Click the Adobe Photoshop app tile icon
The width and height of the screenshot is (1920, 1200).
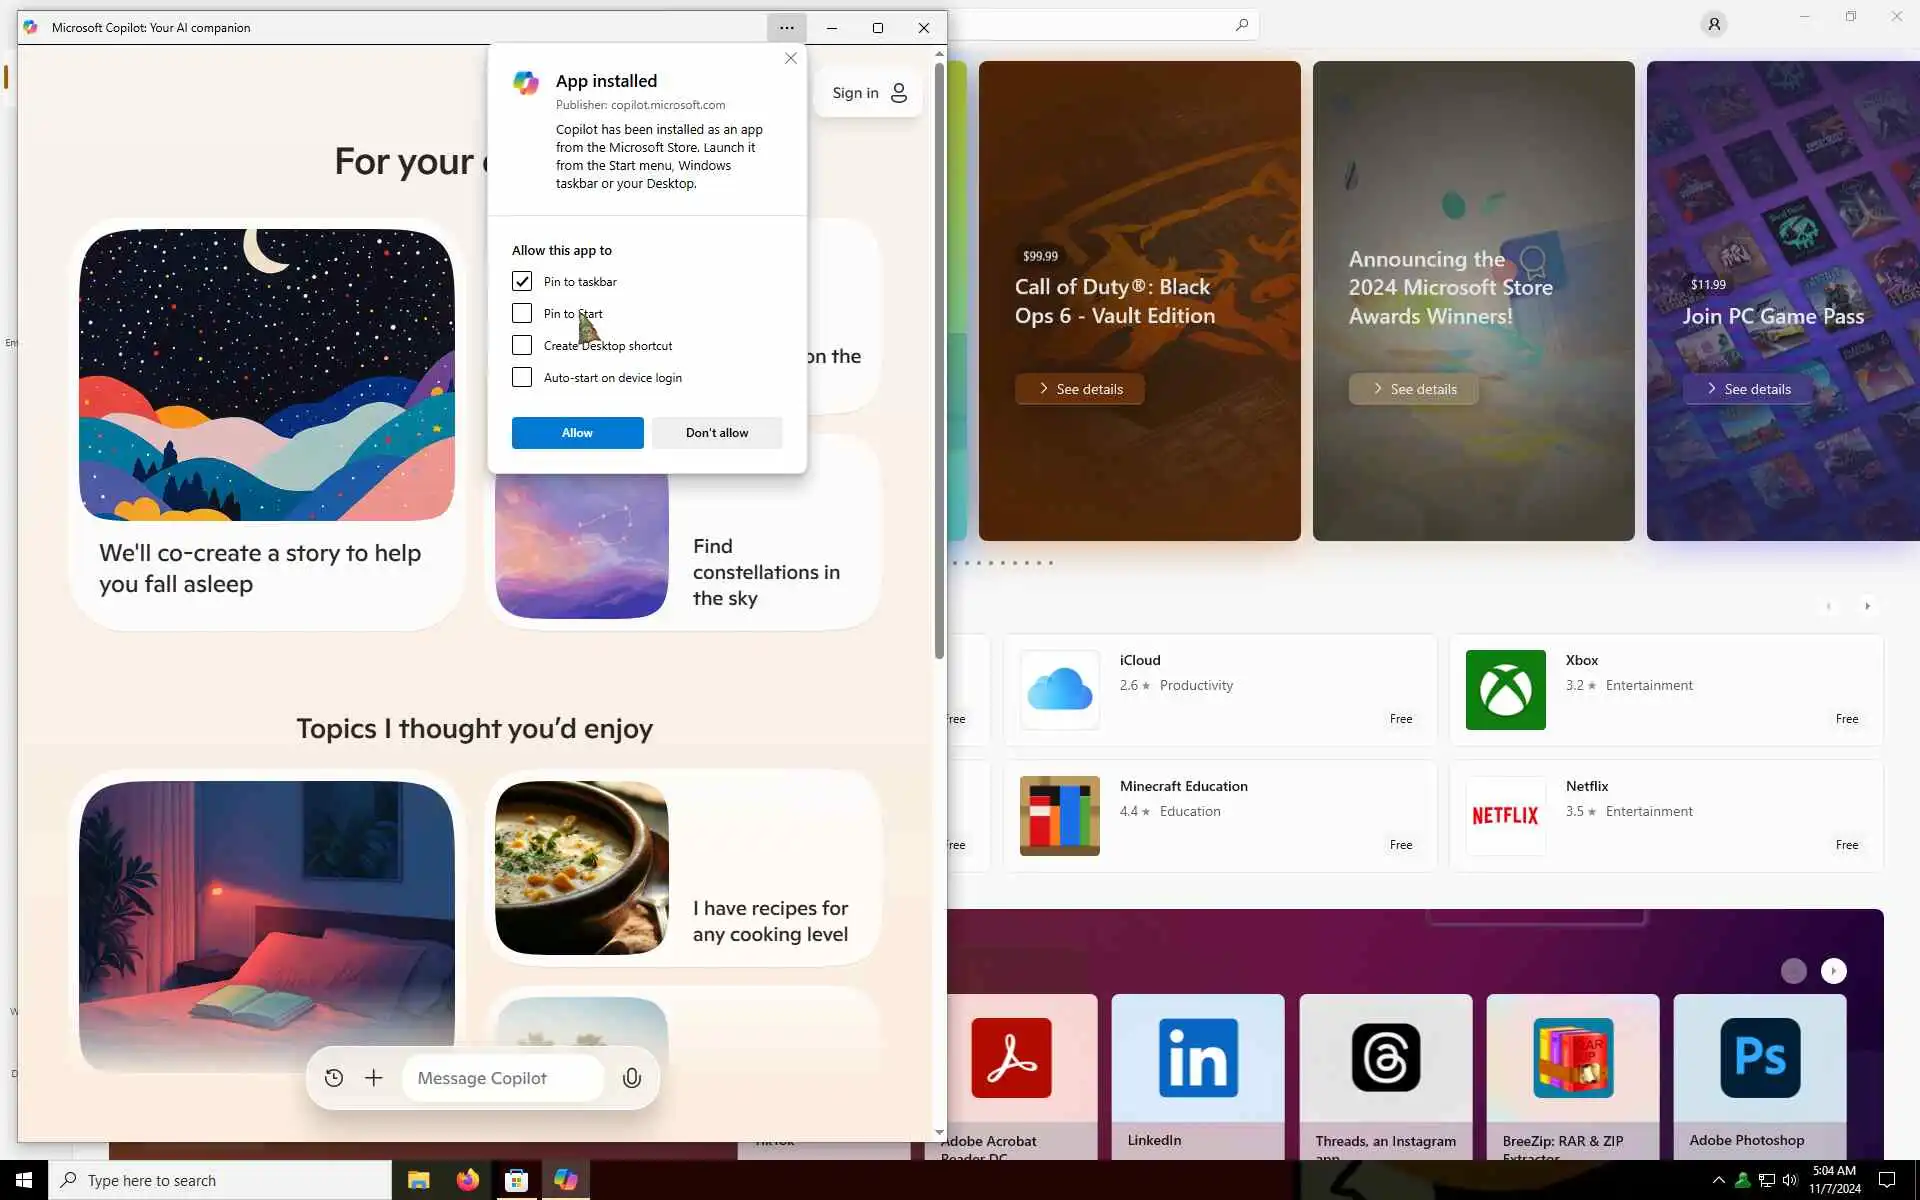(x=1759, y=1057)
